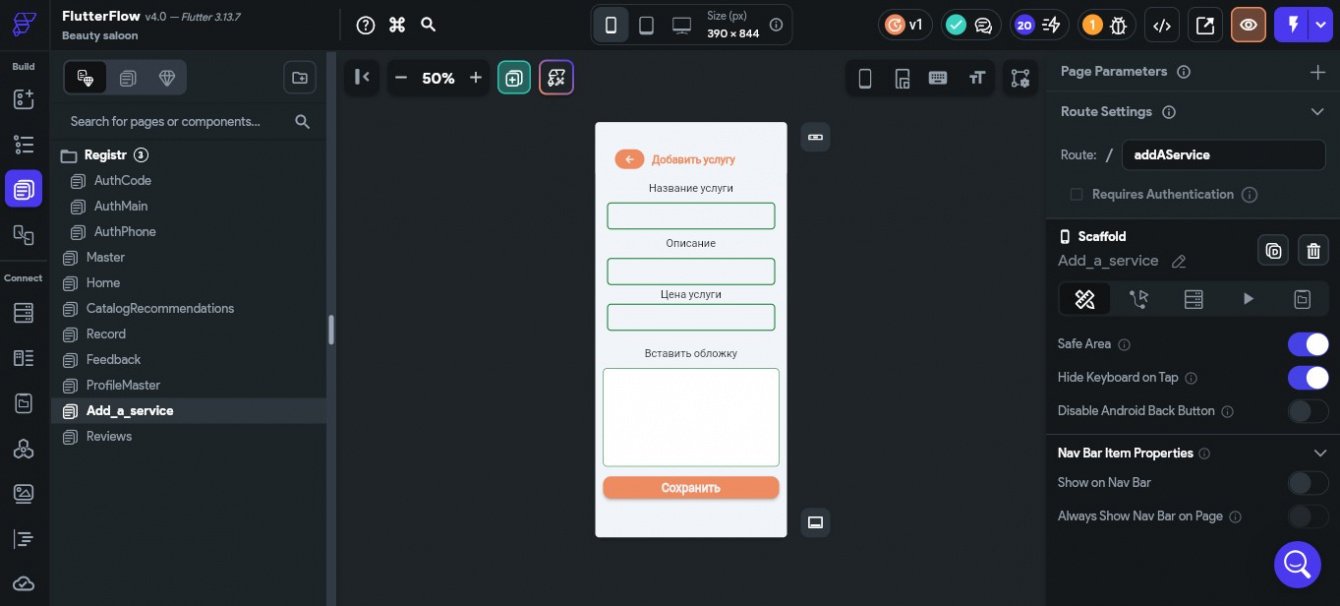Open optimizations button showing 20
Viewport: 1340px width, 606px height.
point(1037,25)
